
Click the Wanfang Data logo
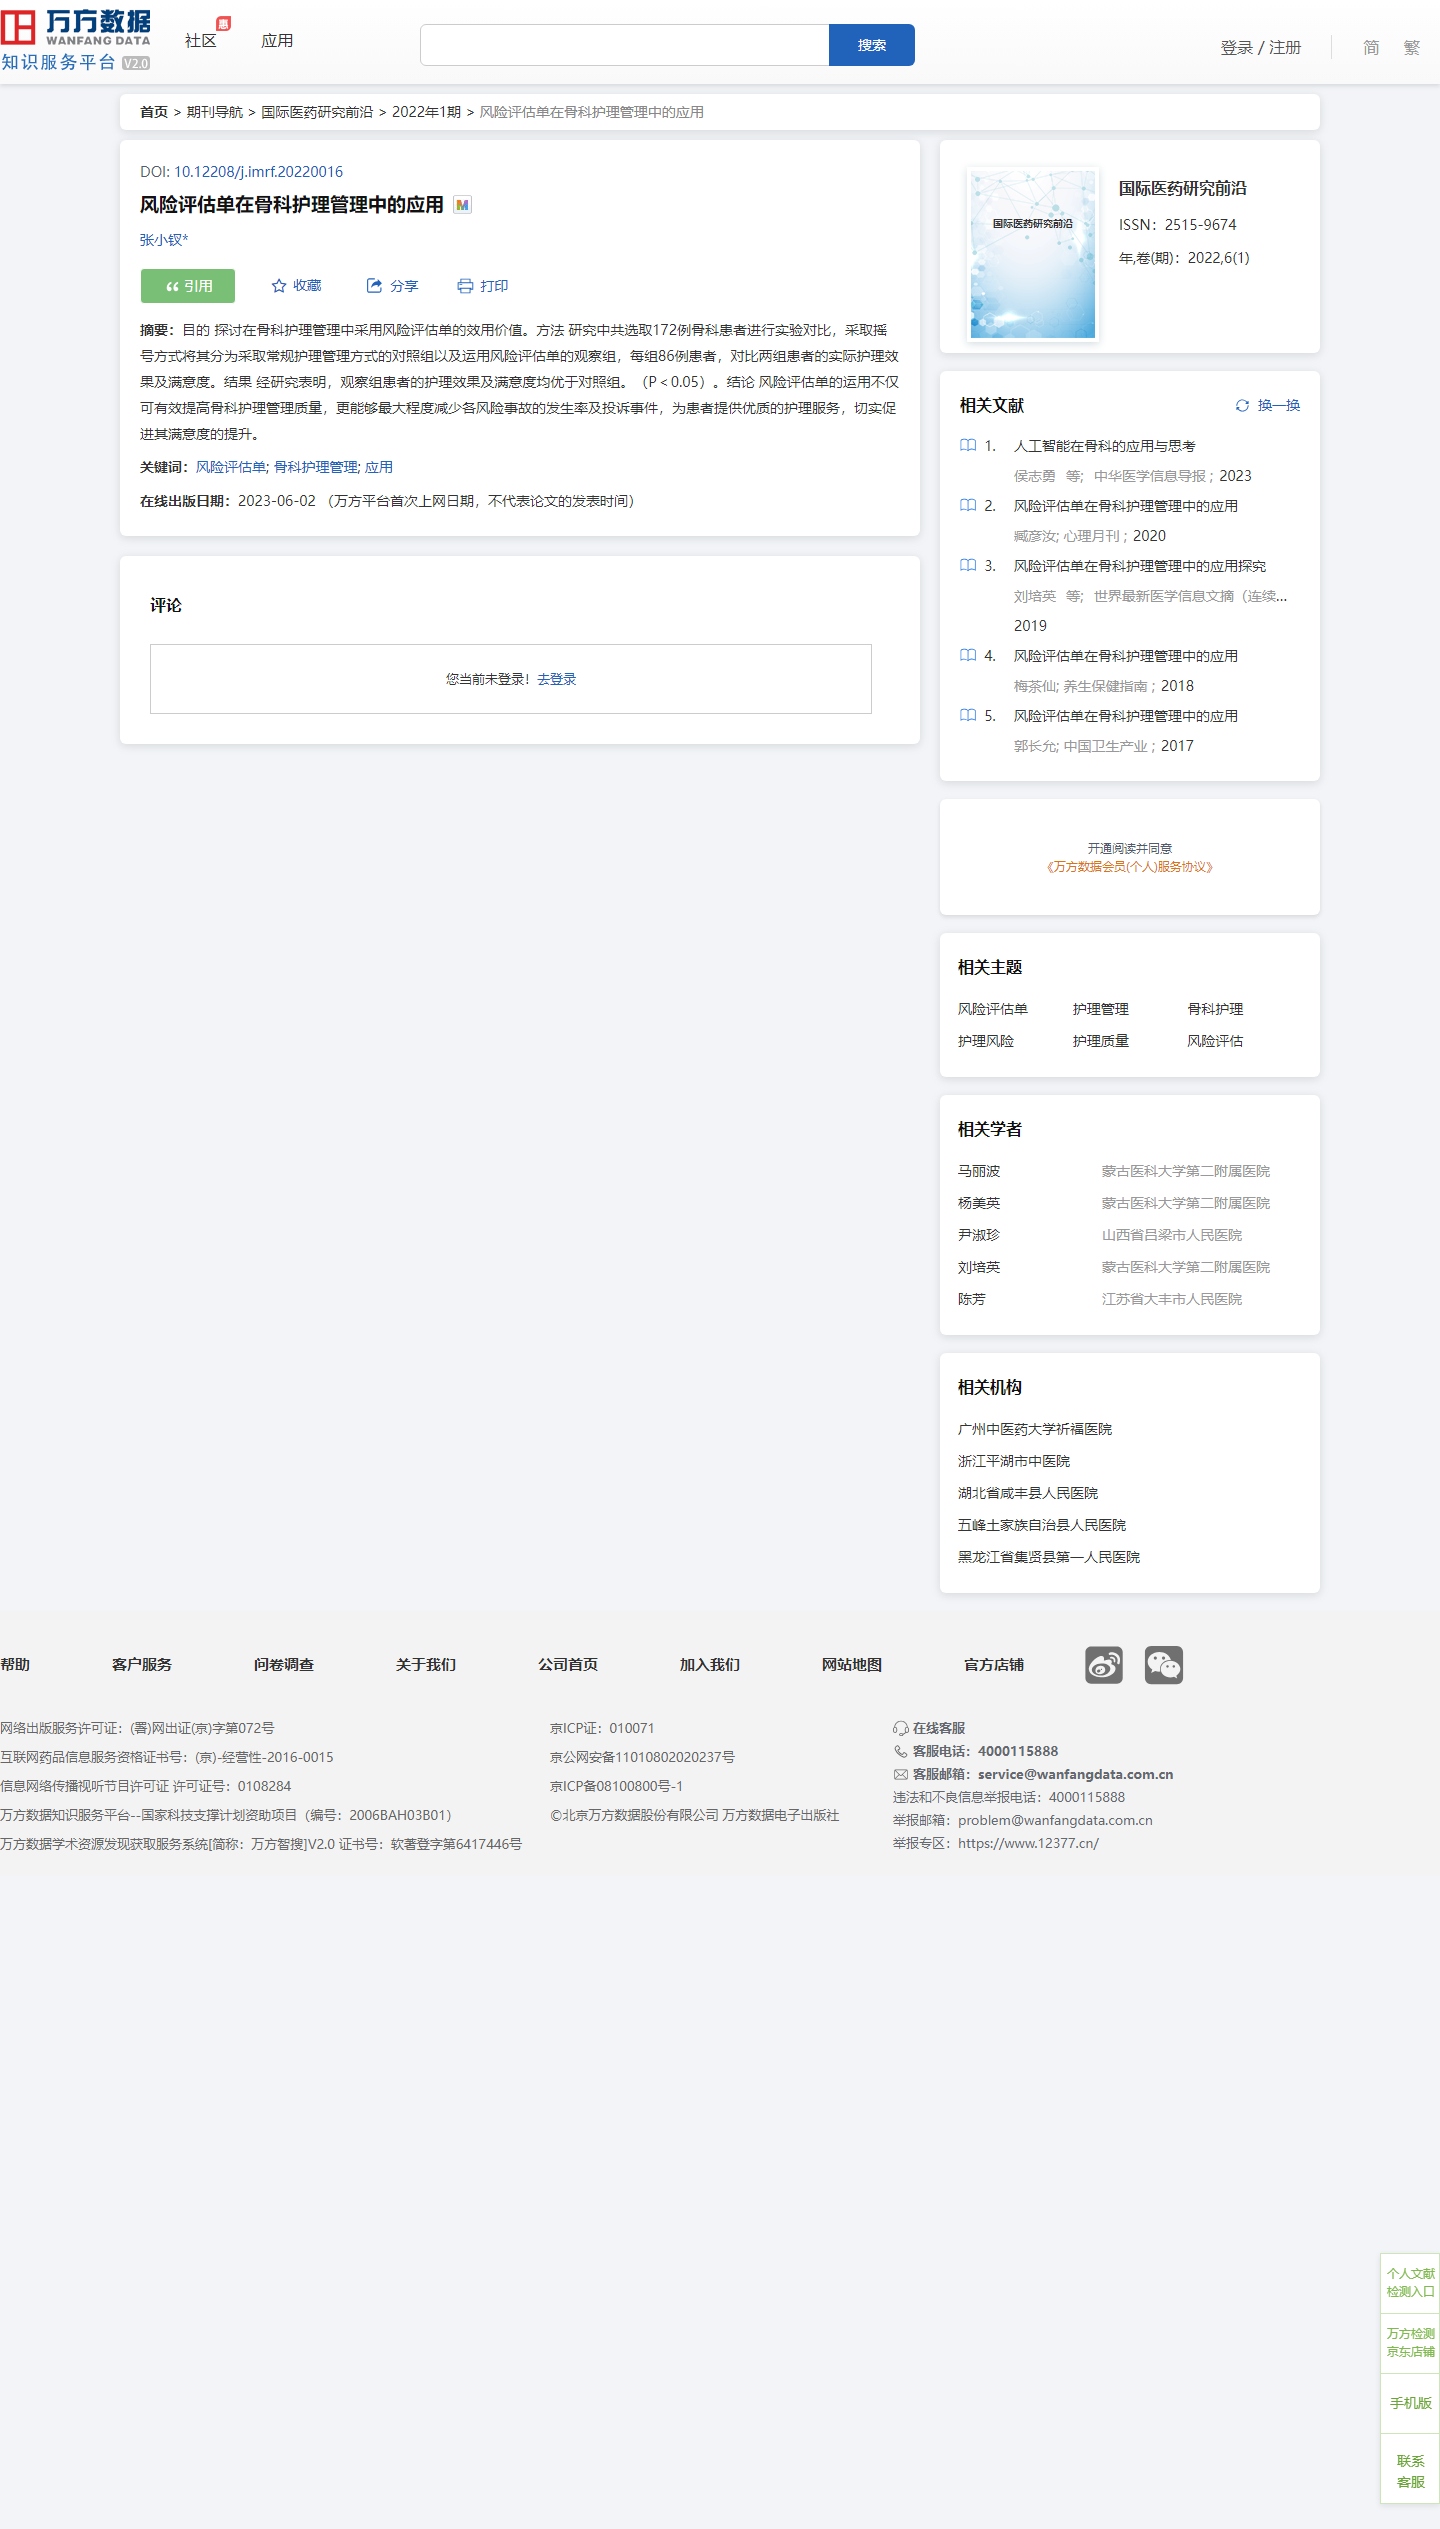[x=76, y=40]
